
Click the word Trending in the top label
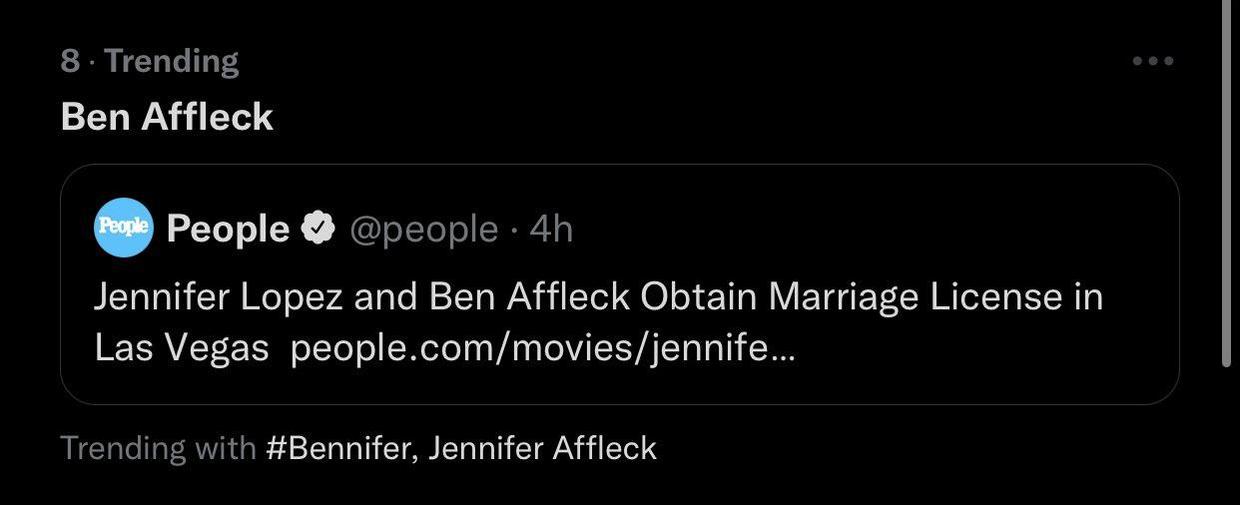[172, 61]
